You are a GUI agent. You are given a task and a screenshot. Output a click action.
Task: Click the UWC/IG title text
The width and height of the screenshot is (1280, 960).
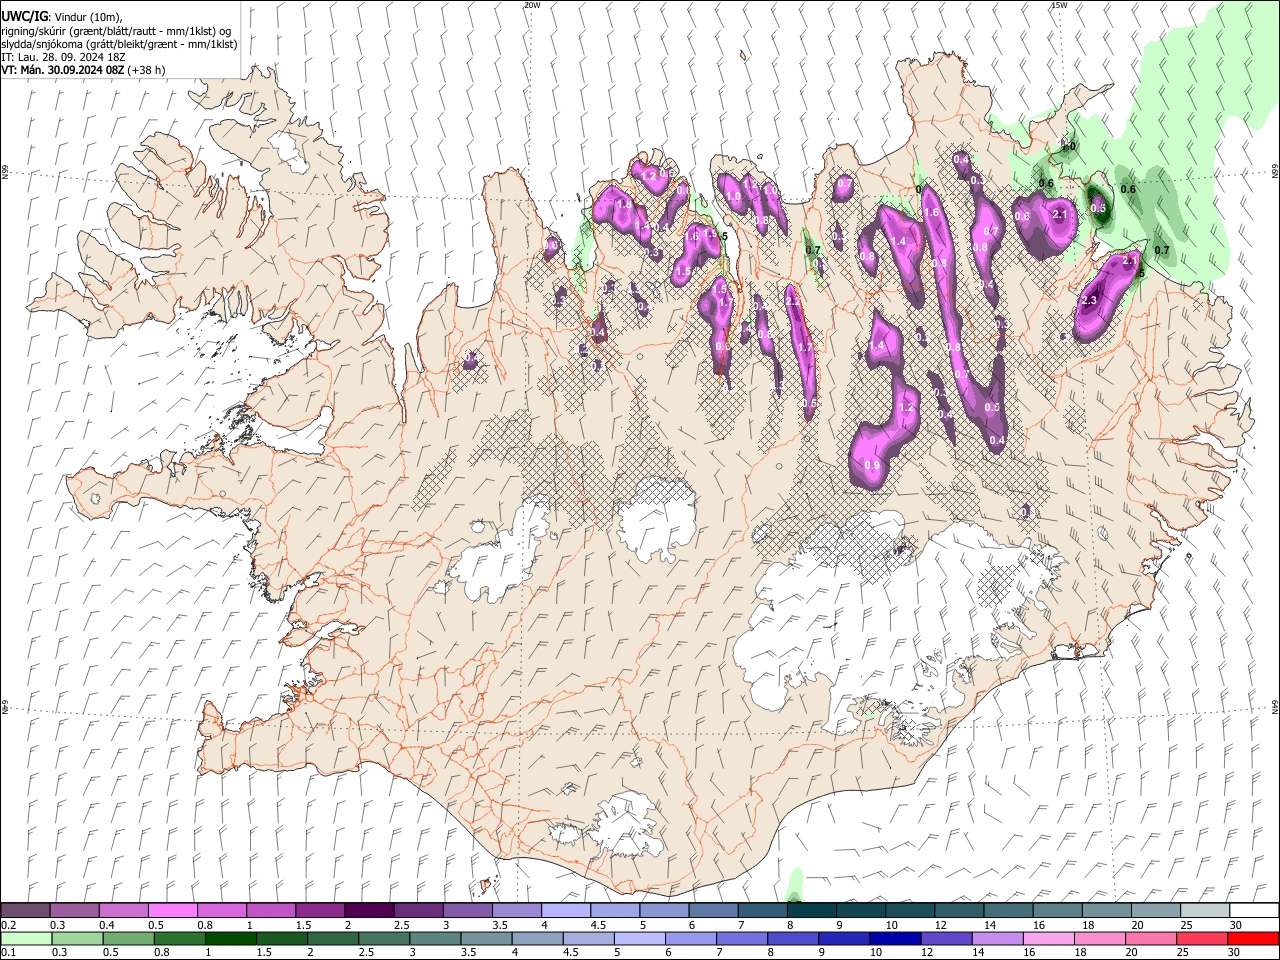[x=24, y=17]
